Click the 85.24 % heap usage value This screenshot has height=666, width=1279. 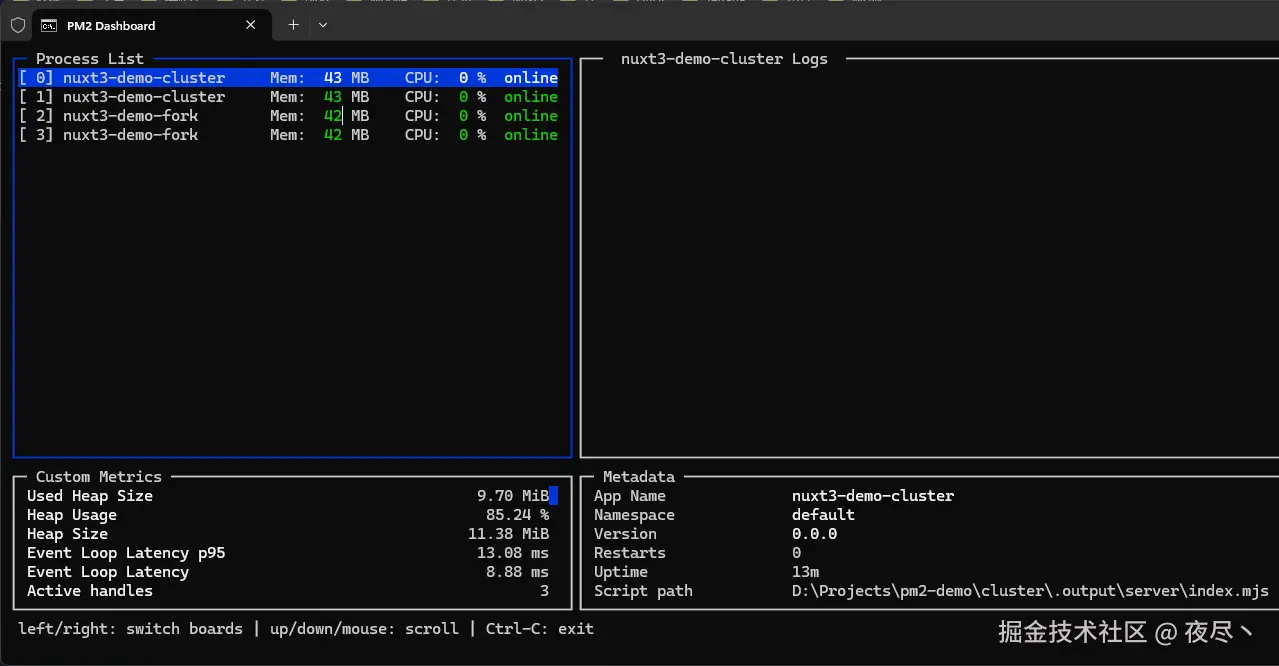pos(517,515)
